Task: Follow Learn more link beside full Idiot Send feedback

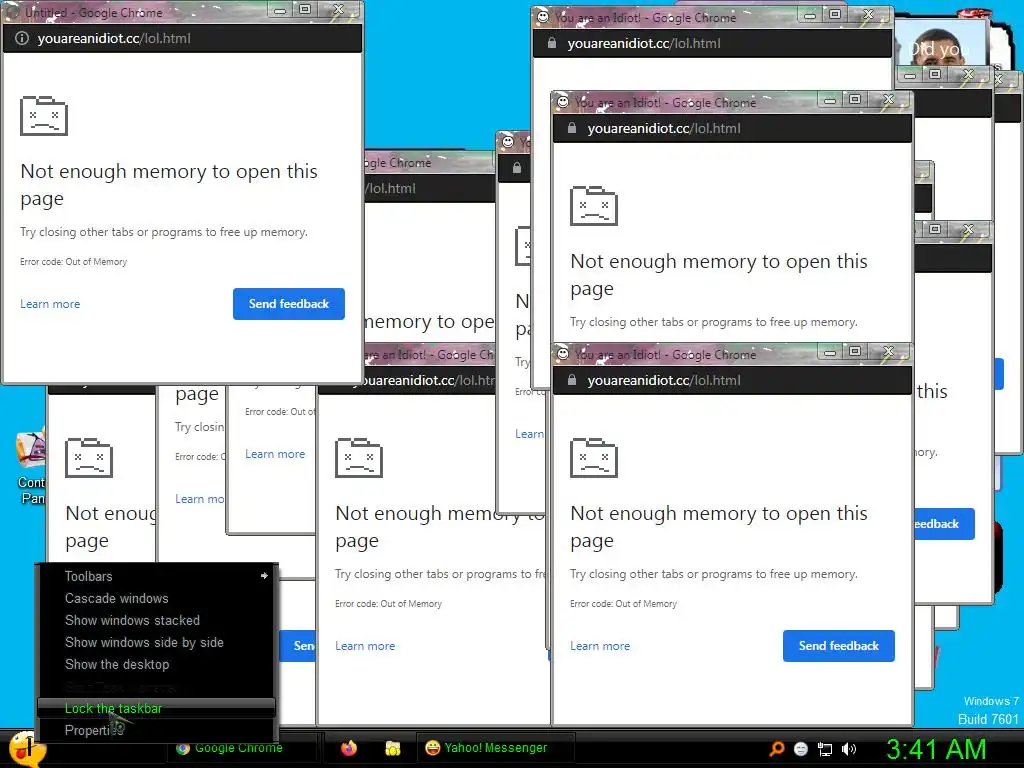Action: (600, 646)
